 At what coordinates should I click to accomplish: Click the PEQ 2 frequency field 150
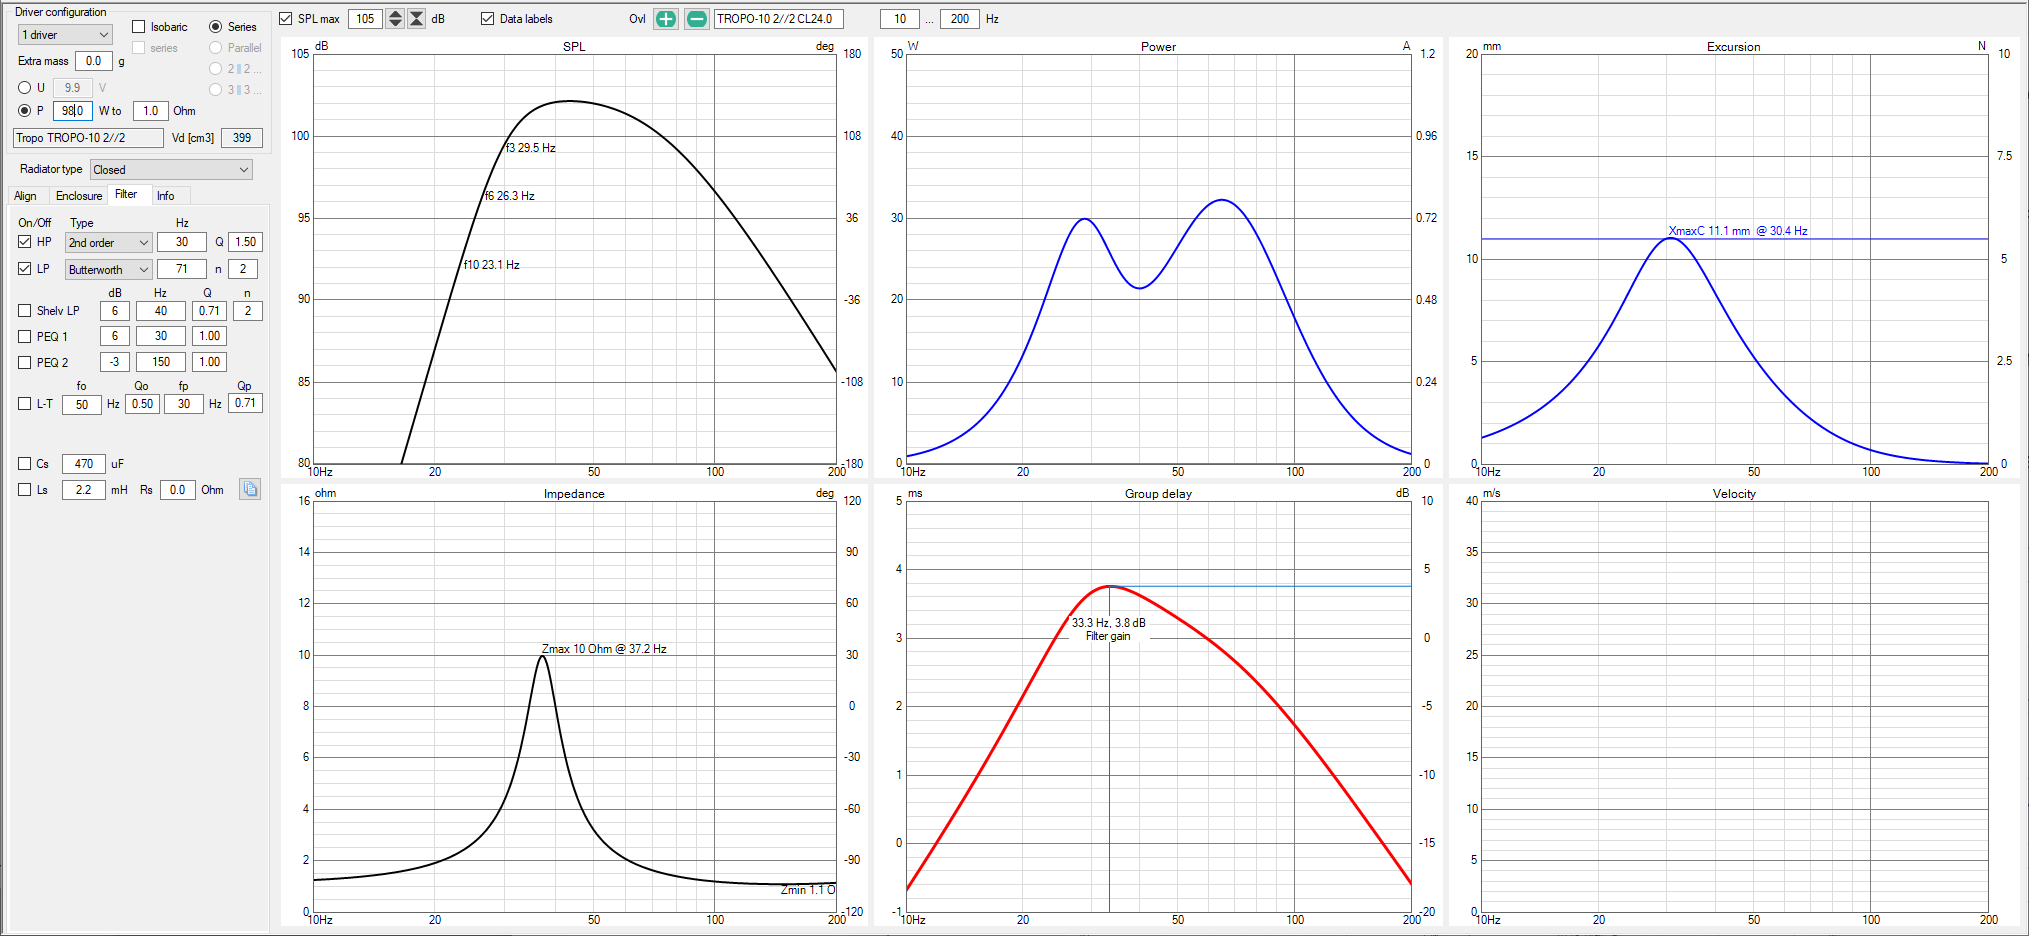[x=161, y=362]
